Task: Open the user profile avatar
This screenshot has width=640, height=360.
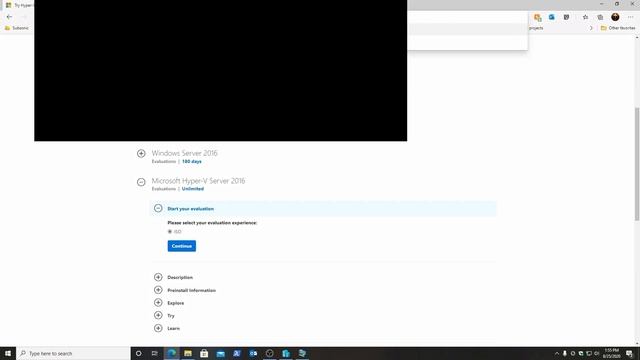Action: [x=615, y=17]
